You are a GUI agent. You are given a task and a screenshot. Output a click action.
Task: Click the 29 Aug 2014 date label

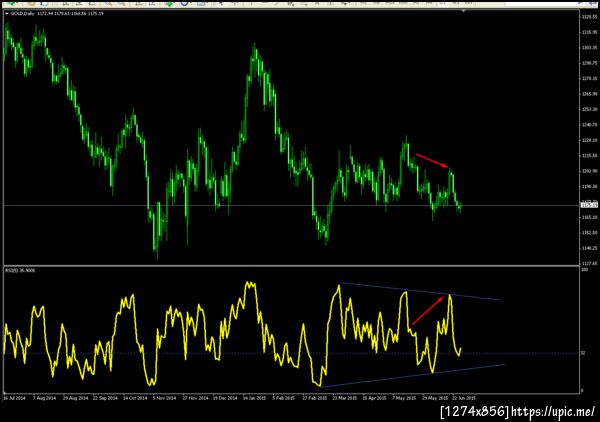coord(75,398)
